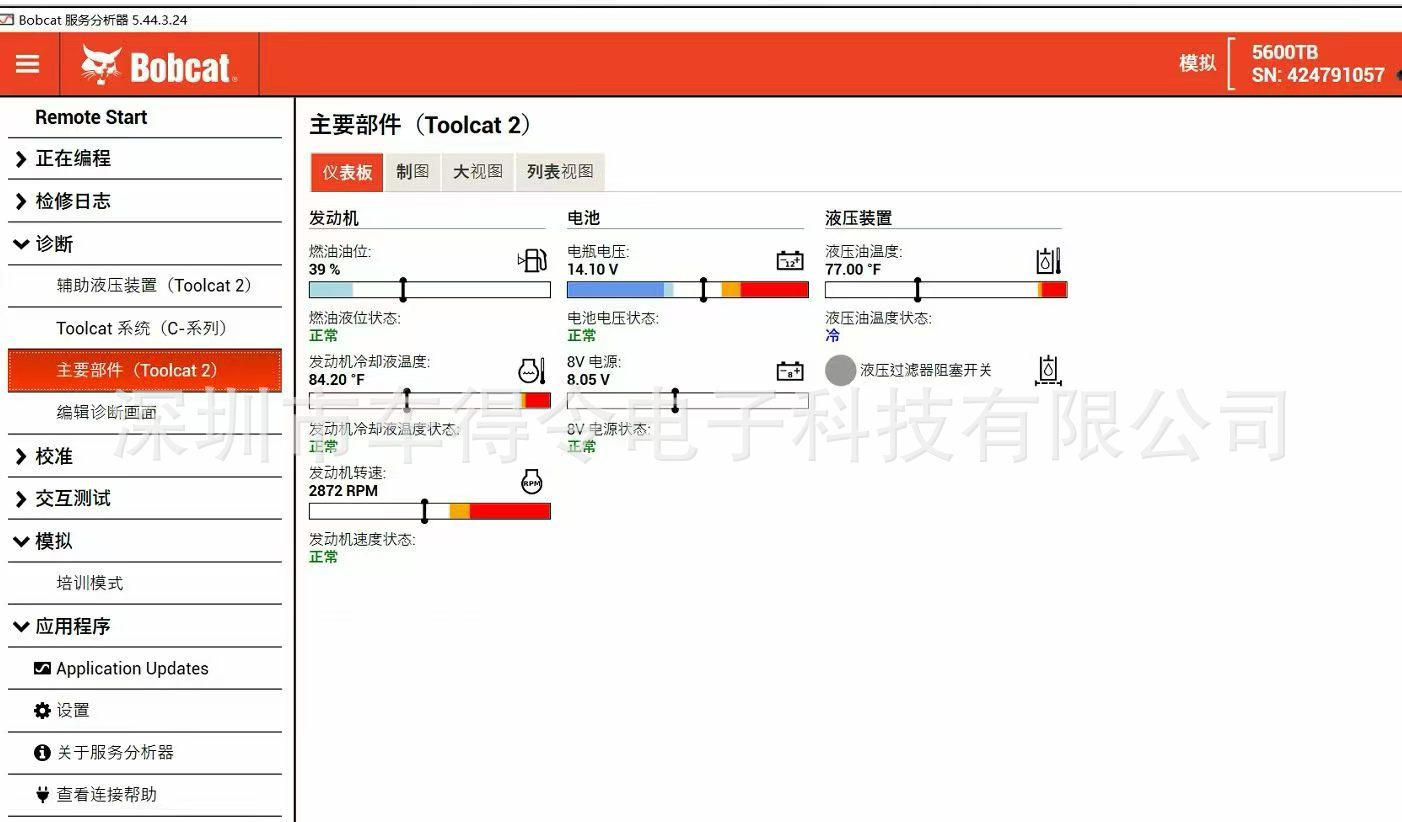
Task: Click the 8.05 V value
Action: (x=588, y=380)
